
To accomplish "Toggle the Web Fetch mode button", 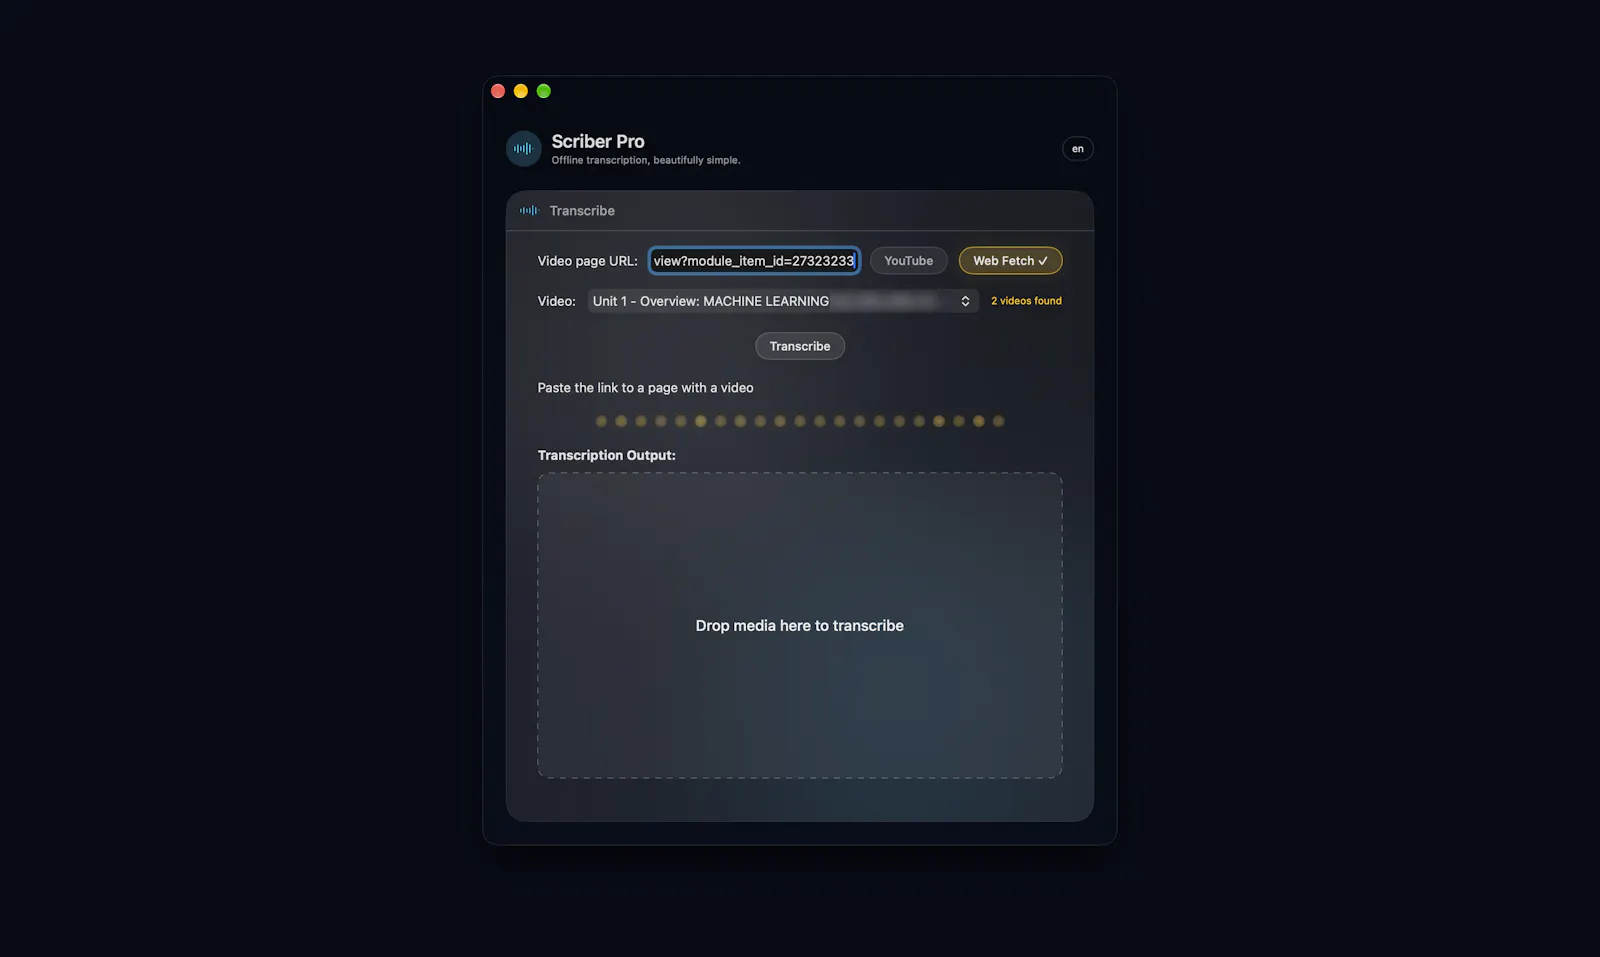I will click(x=1010, y=261).
